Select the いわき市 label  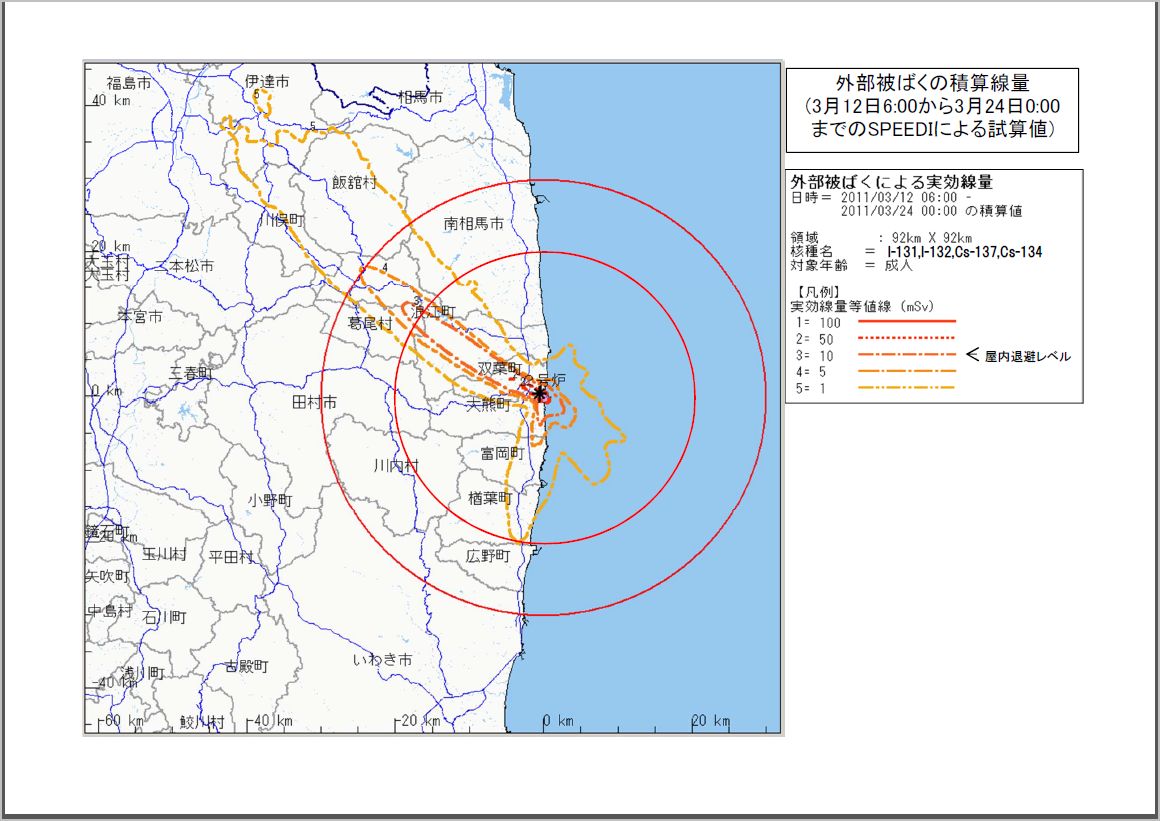[382, 660]
